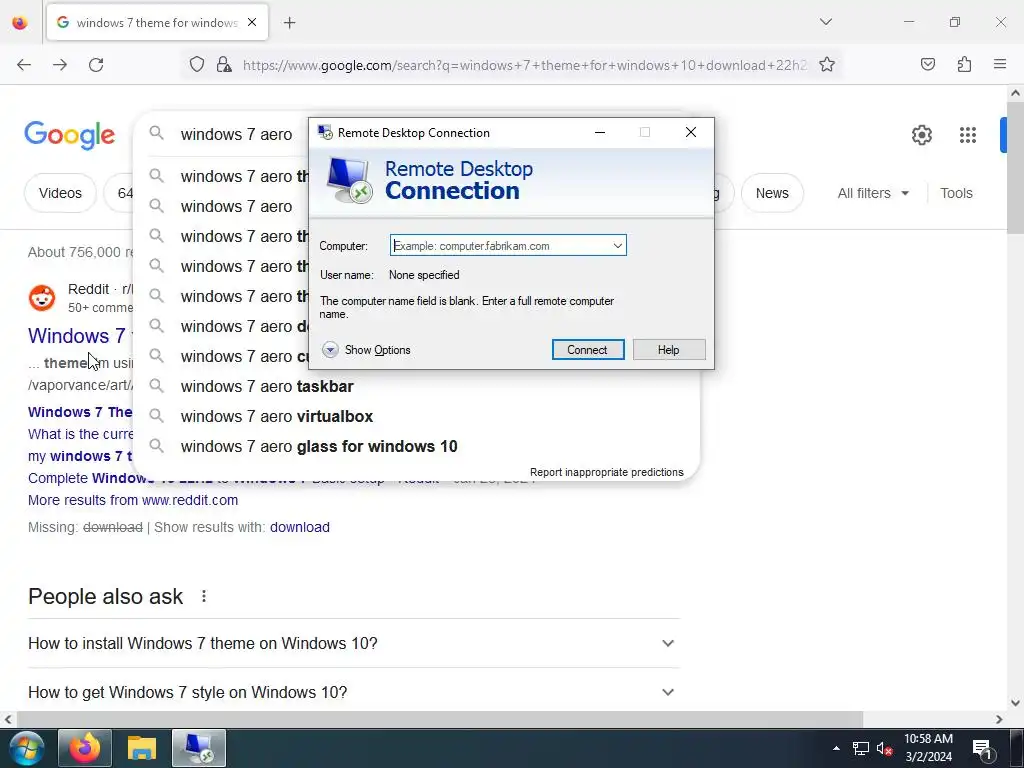Open Google quick settings gear icon
1024x768 pixels.
(x=921, y=135)
